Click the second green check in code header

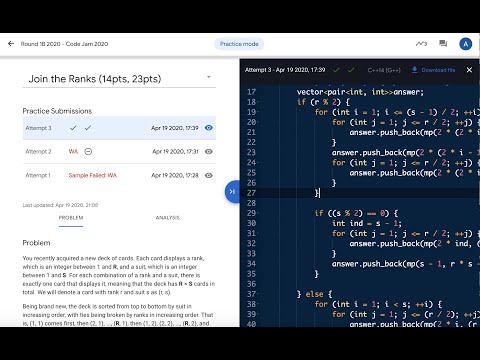[x=351, y=70]
